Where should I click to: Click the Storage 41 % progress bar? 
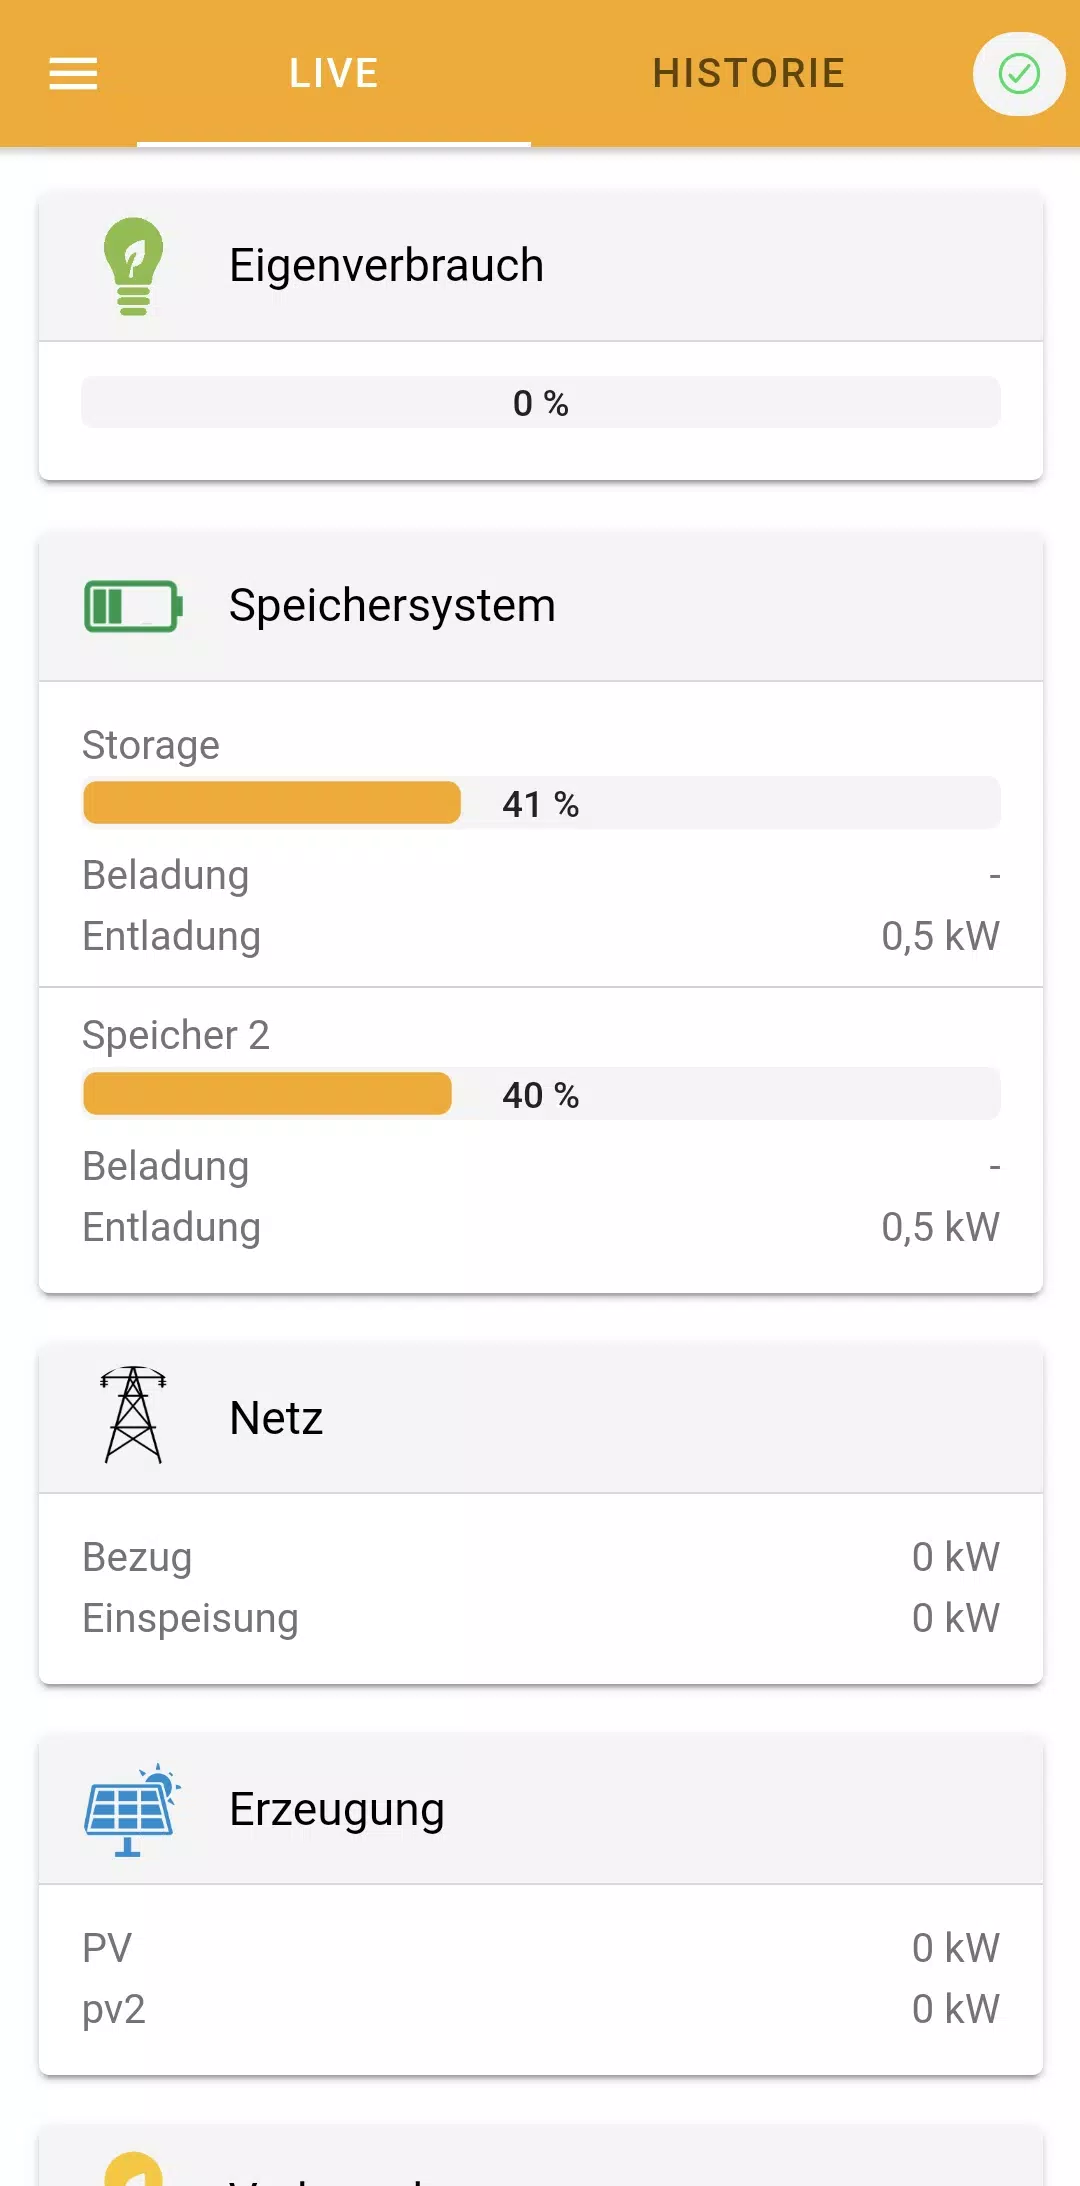pos(540,803)
